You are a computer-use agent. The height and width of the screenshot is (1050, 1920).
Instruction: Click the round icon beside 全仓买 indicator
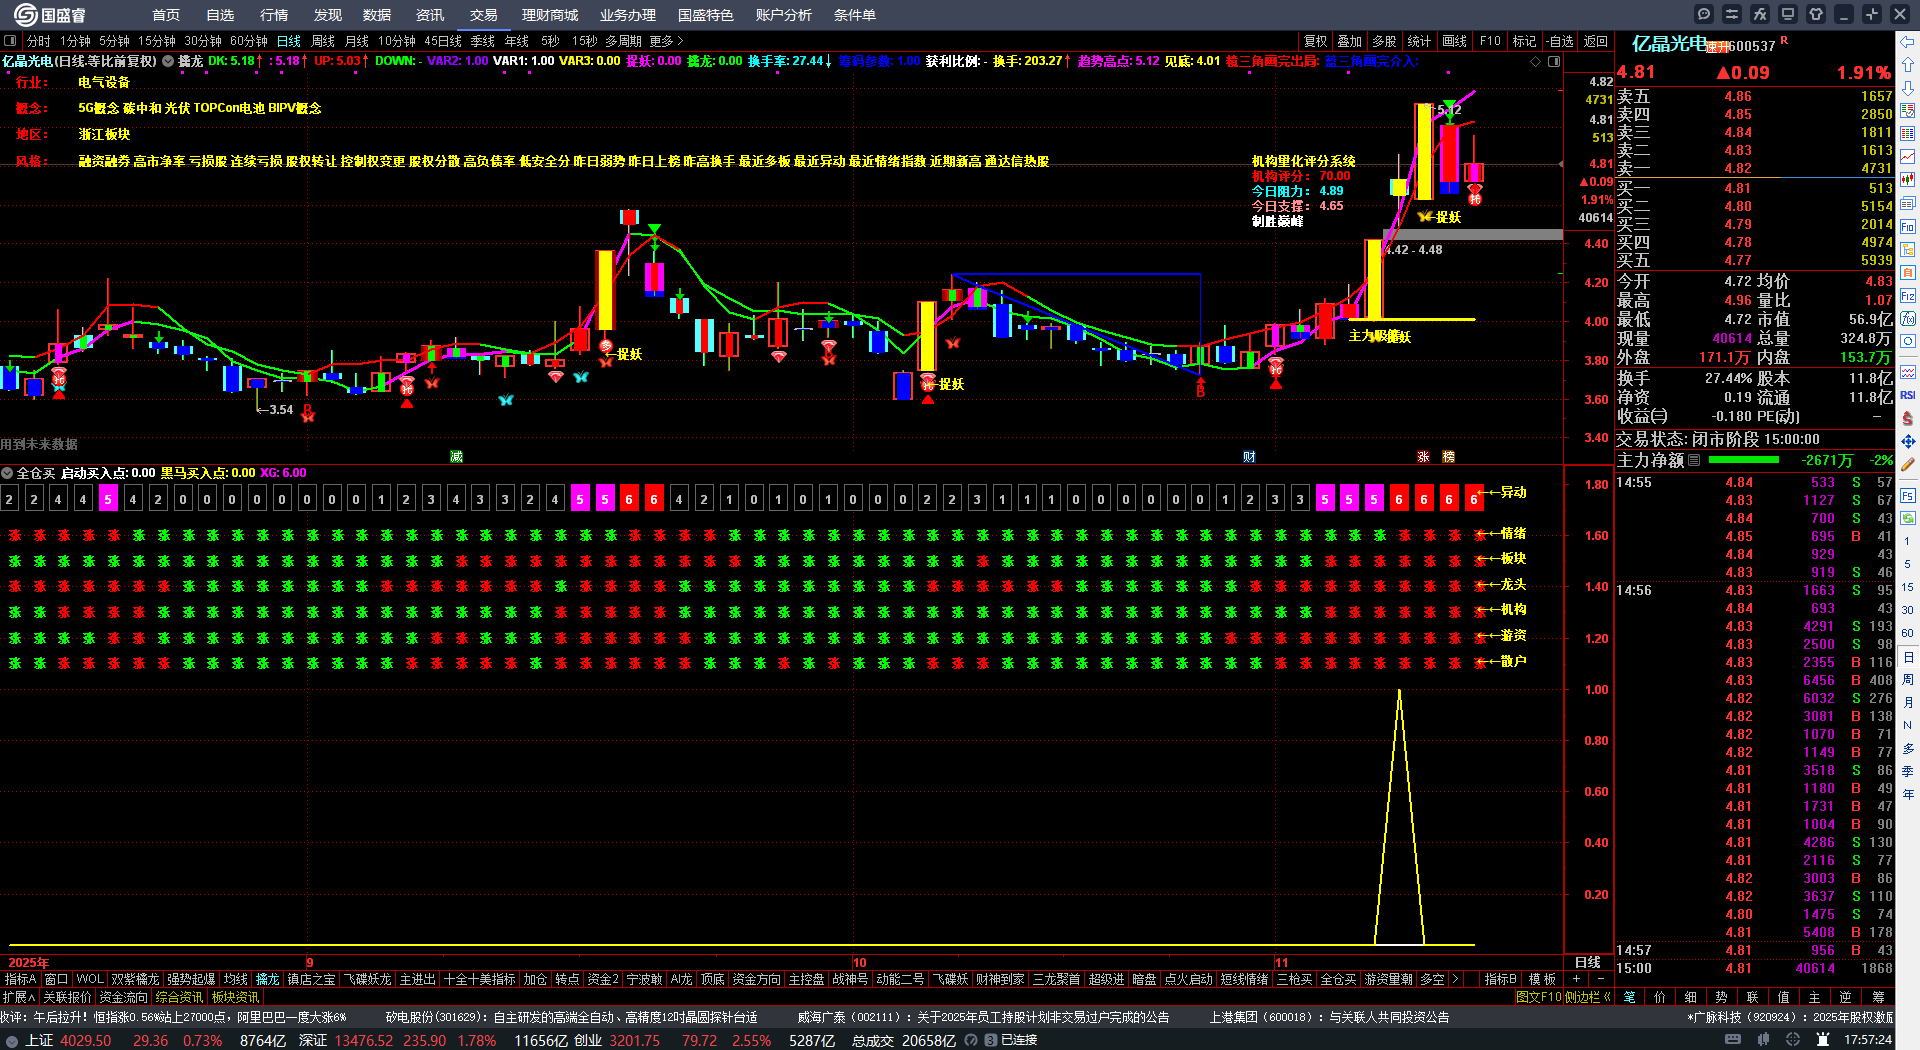point(8,473)
